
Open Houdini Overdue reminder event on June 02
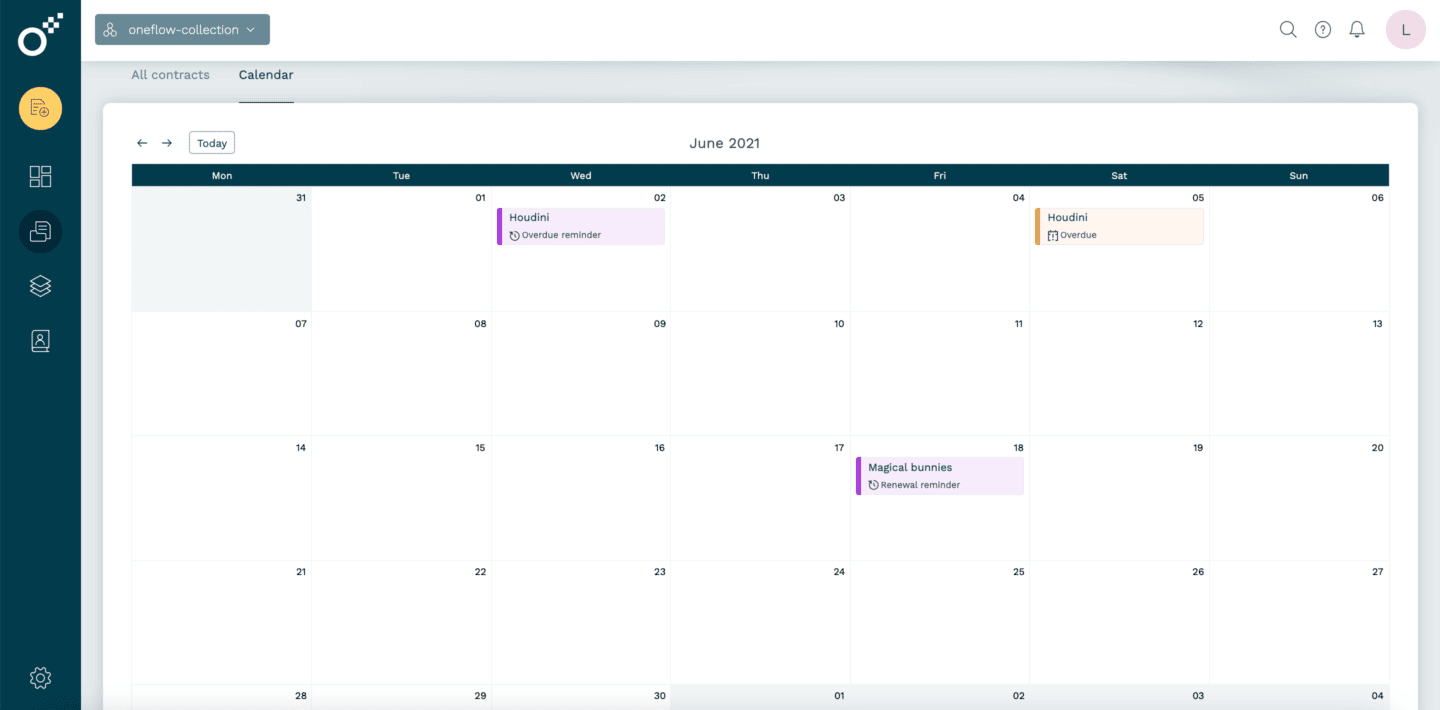[x=581, y=226]
